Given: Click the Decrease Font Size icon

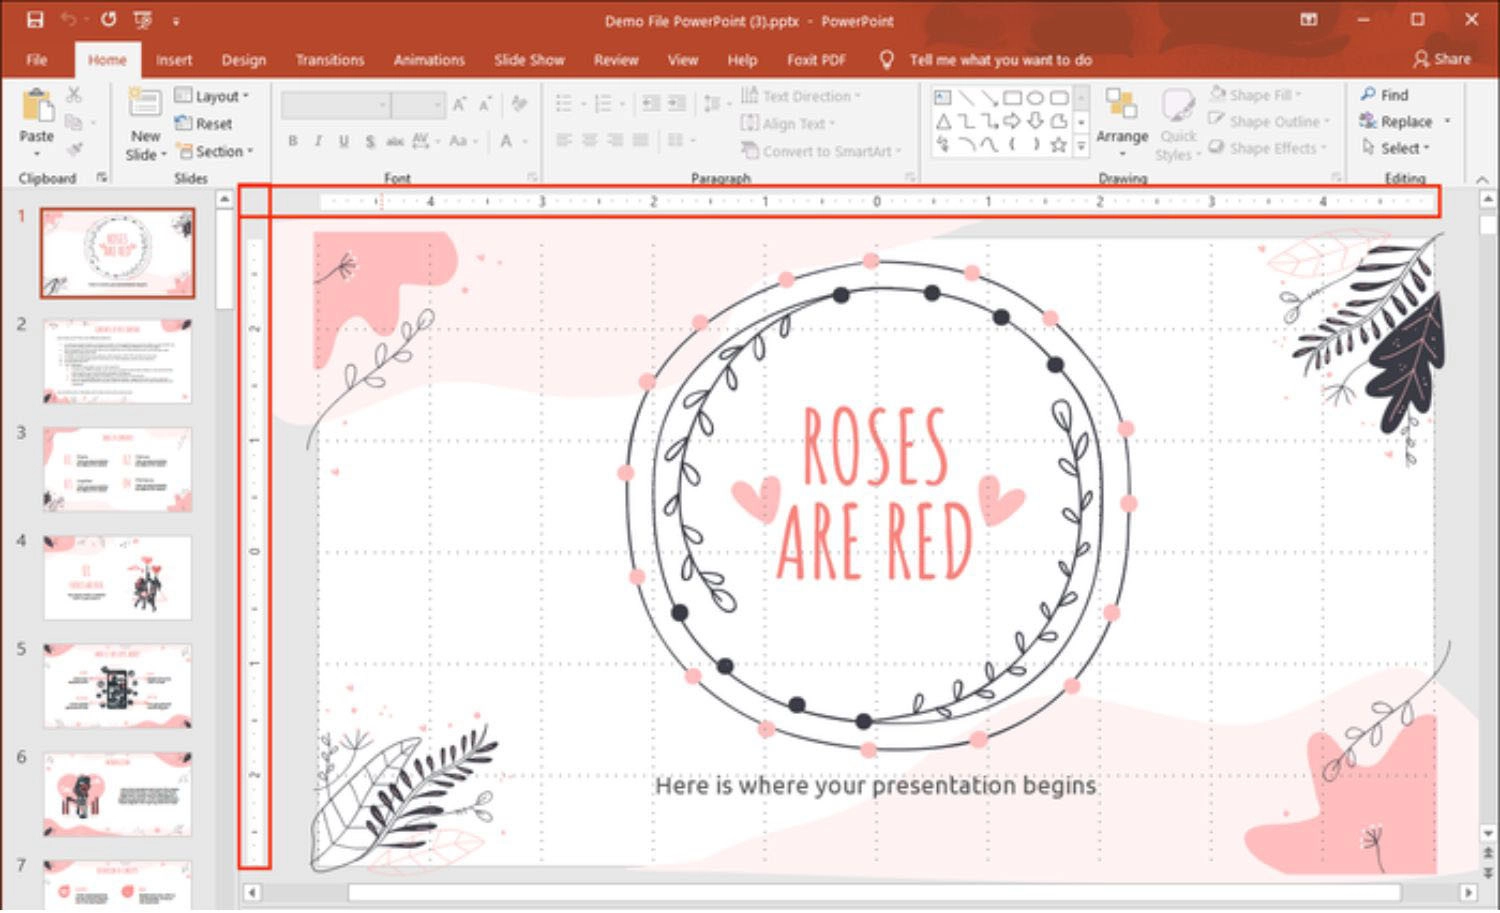Looking at the screenshot, I should (x=485, y=104).
